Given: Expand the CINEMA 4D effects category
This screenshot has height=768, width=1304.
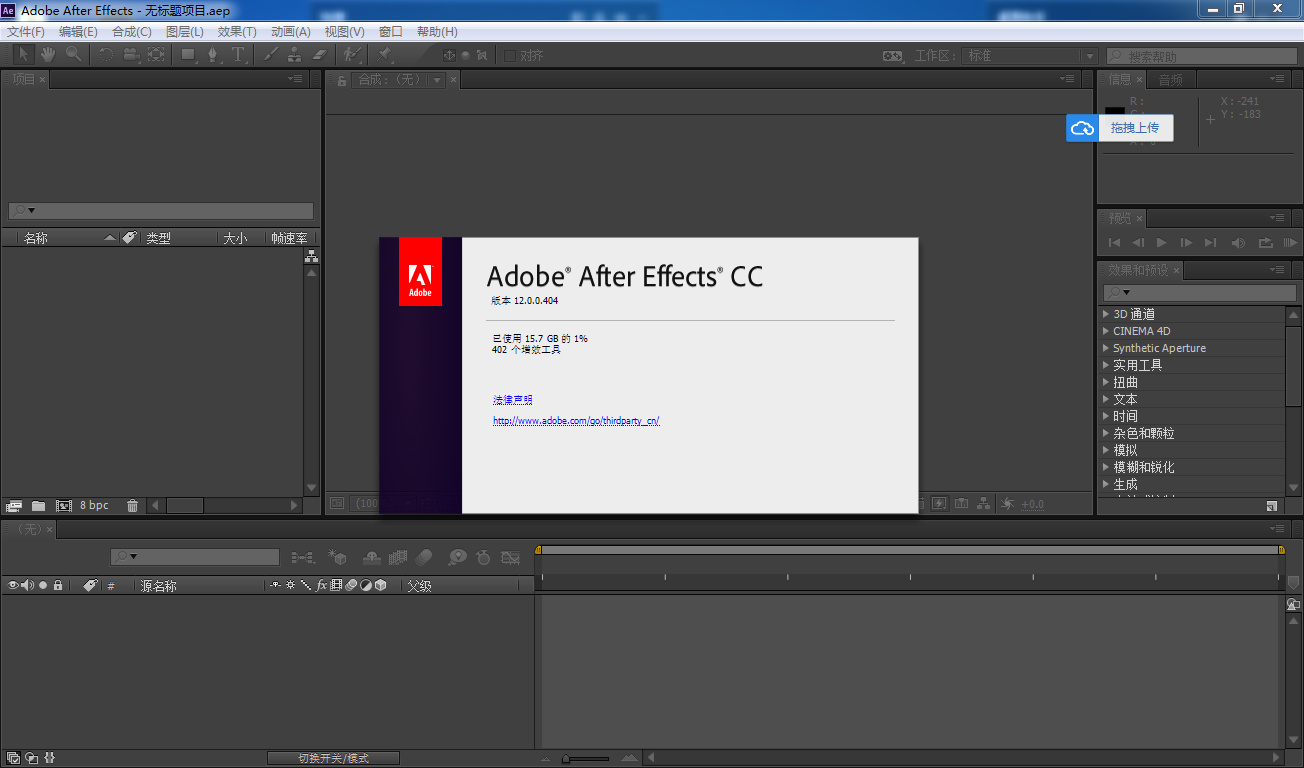Looking at the screenshot, I should tap(1105, 331).
